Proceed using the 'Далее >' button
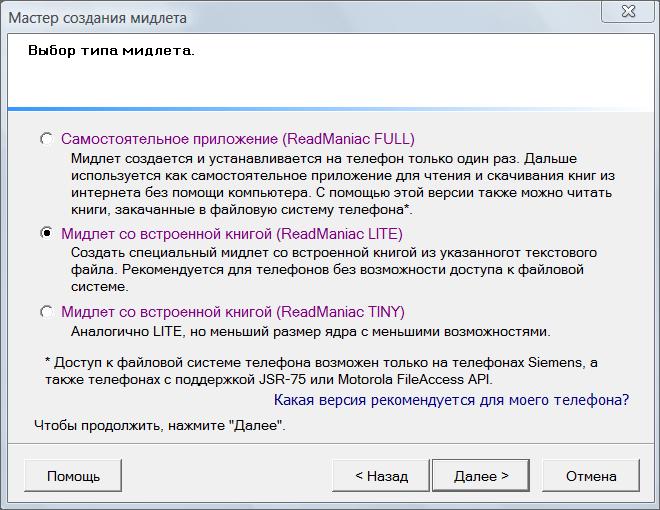The width and height of the screenshot is (660, 510). point(481,476)
